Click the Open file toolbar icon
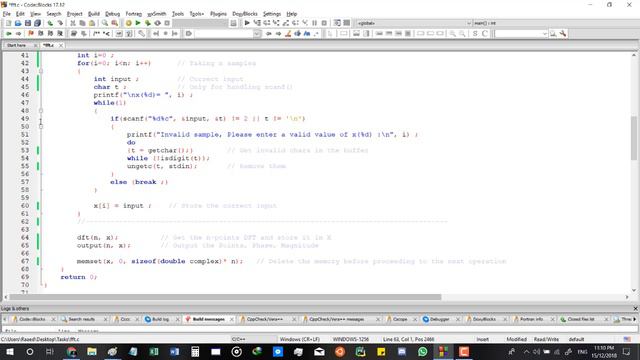The height and width of the screenshot is (360, 640). 18,23
